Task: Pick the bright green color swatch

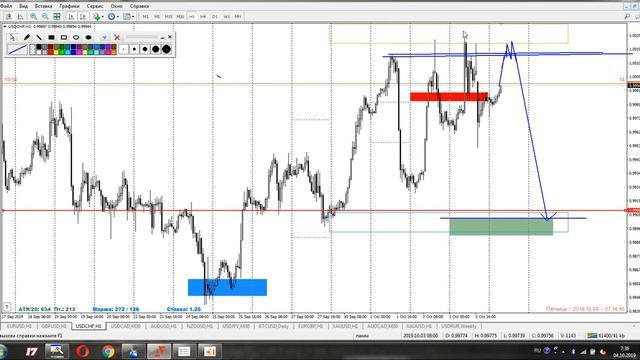Action: point(62,52)
